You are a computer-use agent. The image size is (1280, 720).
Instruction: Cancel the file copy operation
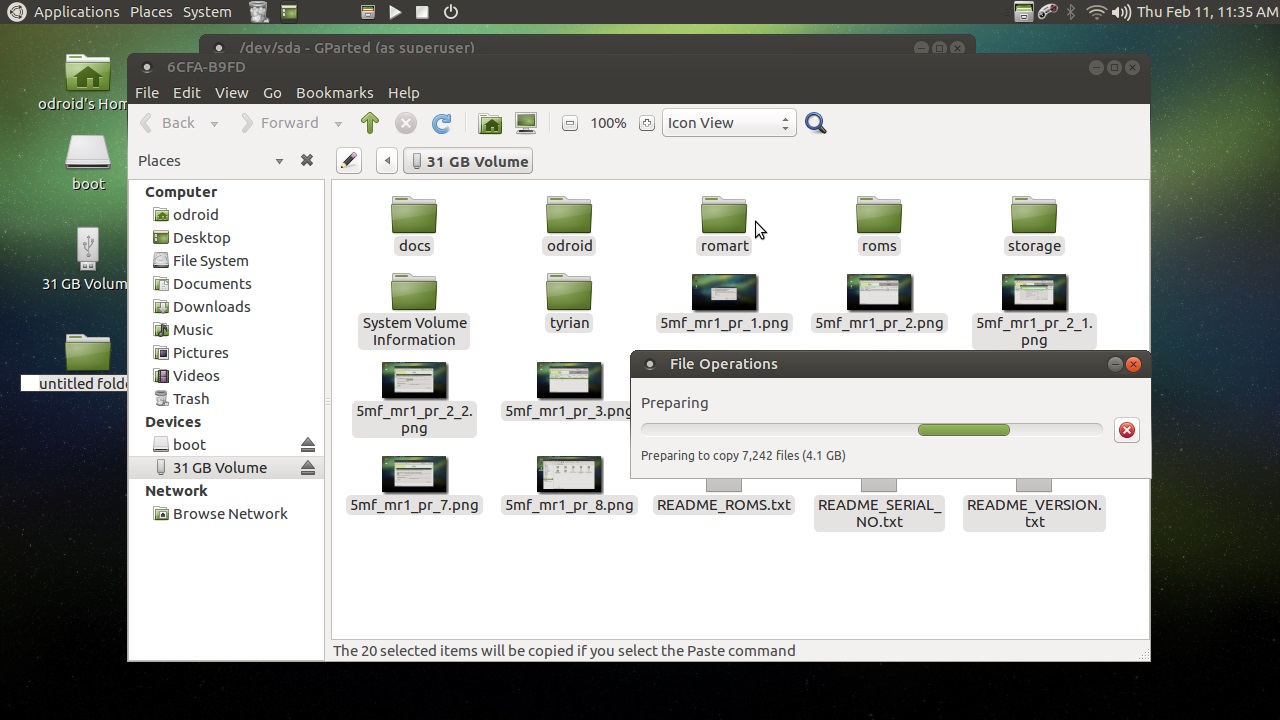click(1127, 430)
